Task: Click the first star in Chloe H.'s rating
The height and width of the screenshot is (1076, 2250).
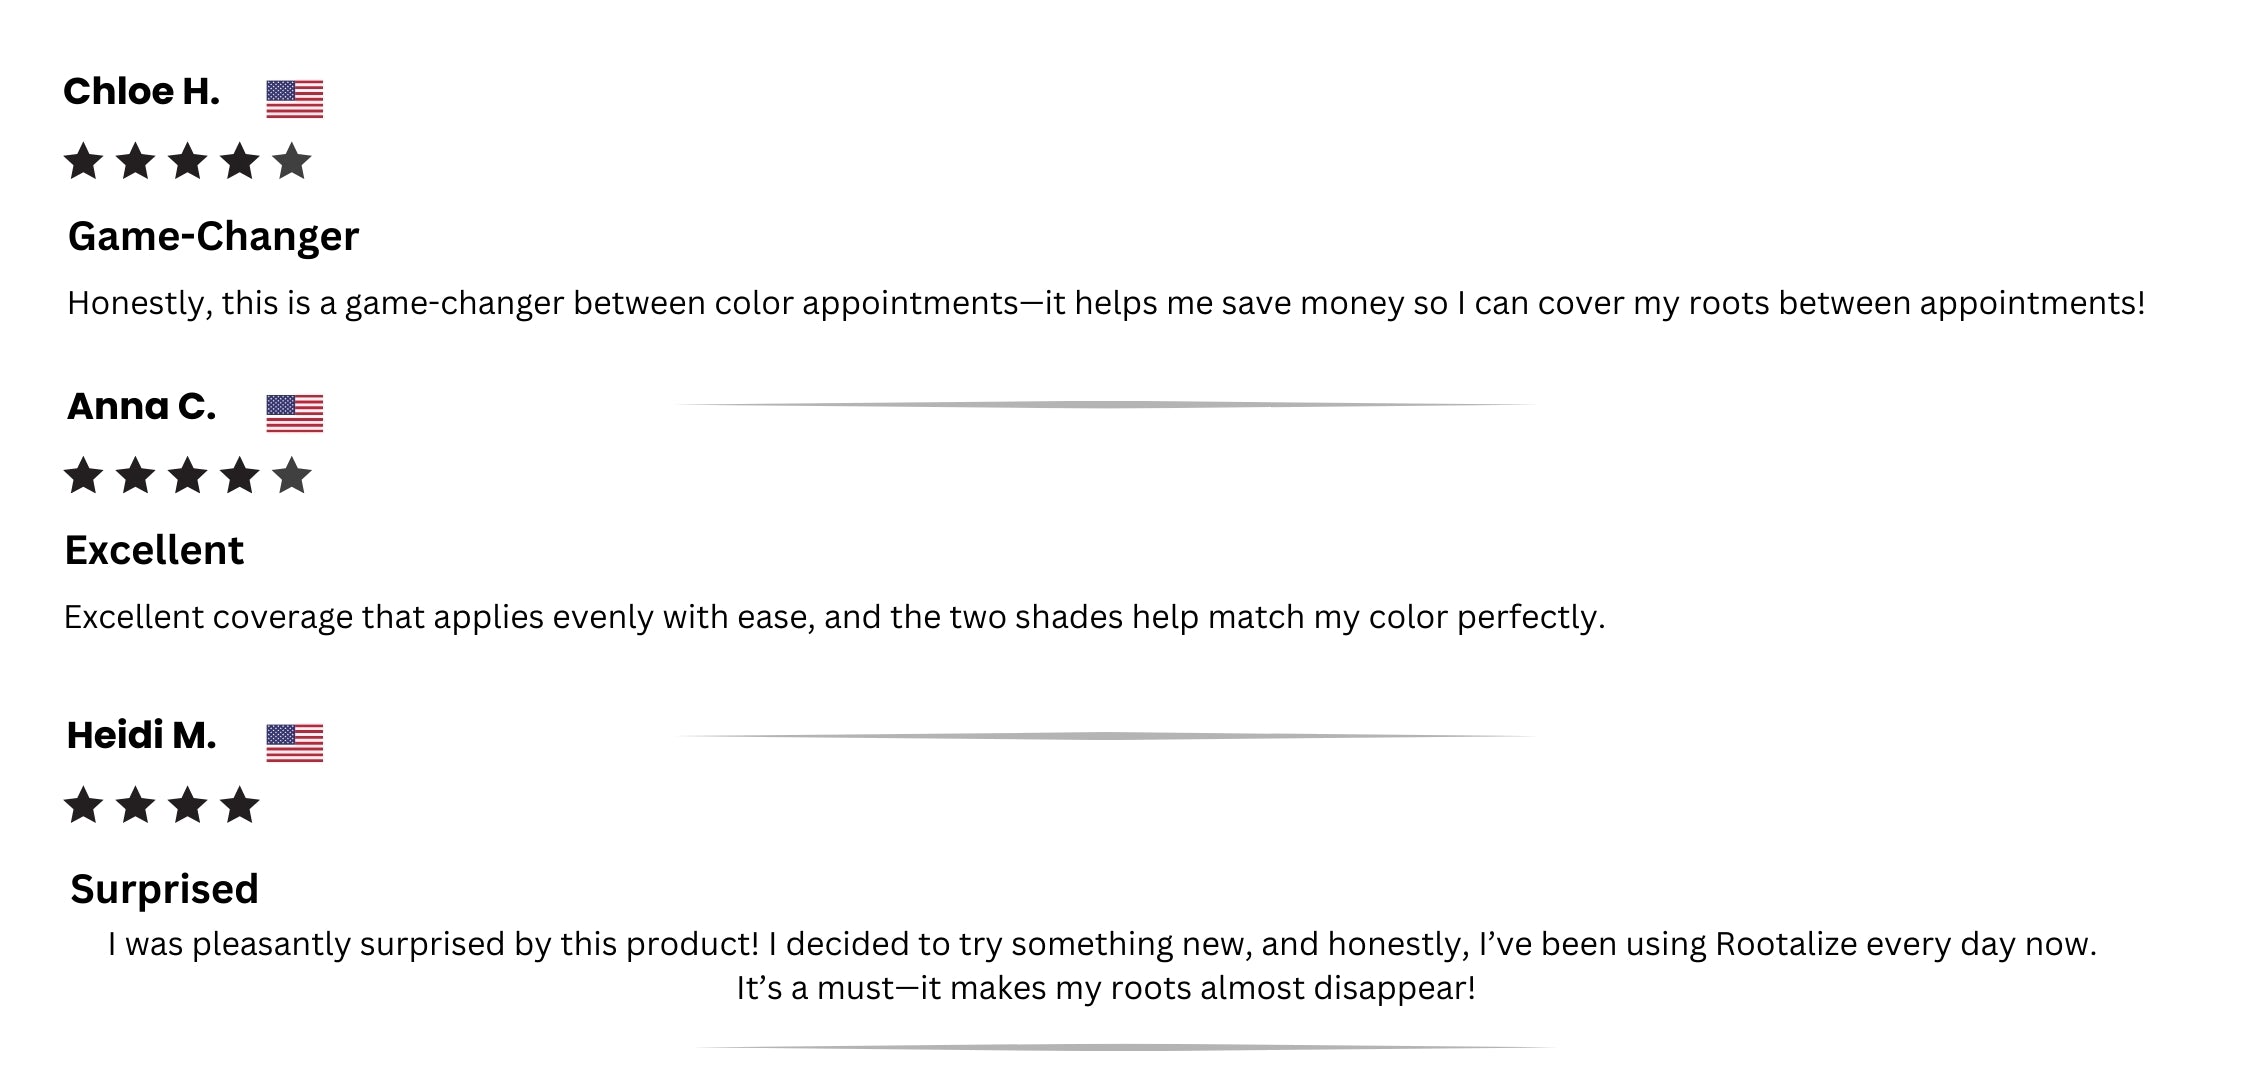Action: [84, 161]
